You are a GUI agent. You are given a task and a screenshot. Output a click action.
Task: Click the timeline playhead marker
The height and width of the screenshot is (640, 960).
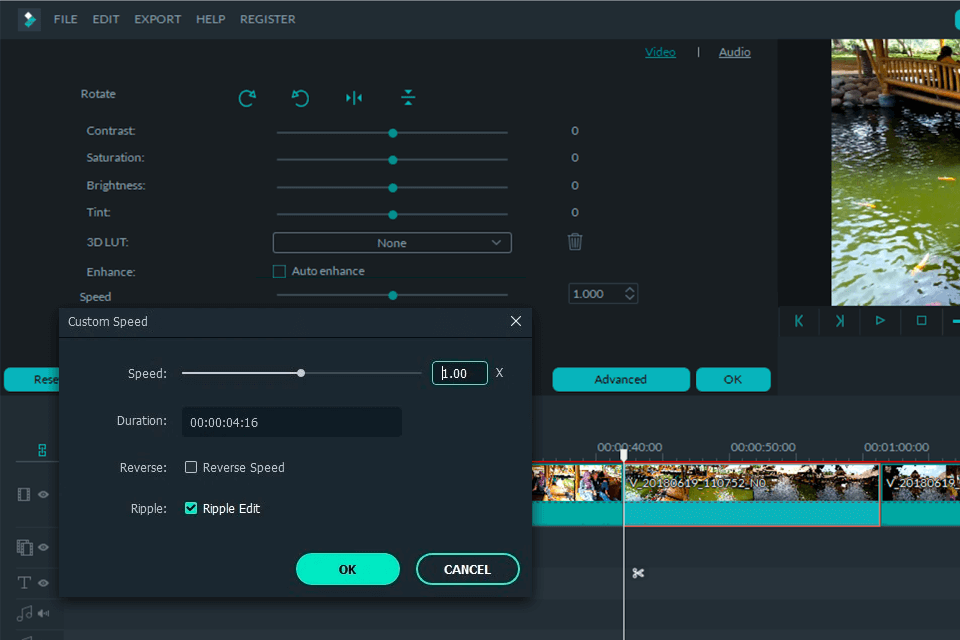pyautogui.click(x=624, y=454)
